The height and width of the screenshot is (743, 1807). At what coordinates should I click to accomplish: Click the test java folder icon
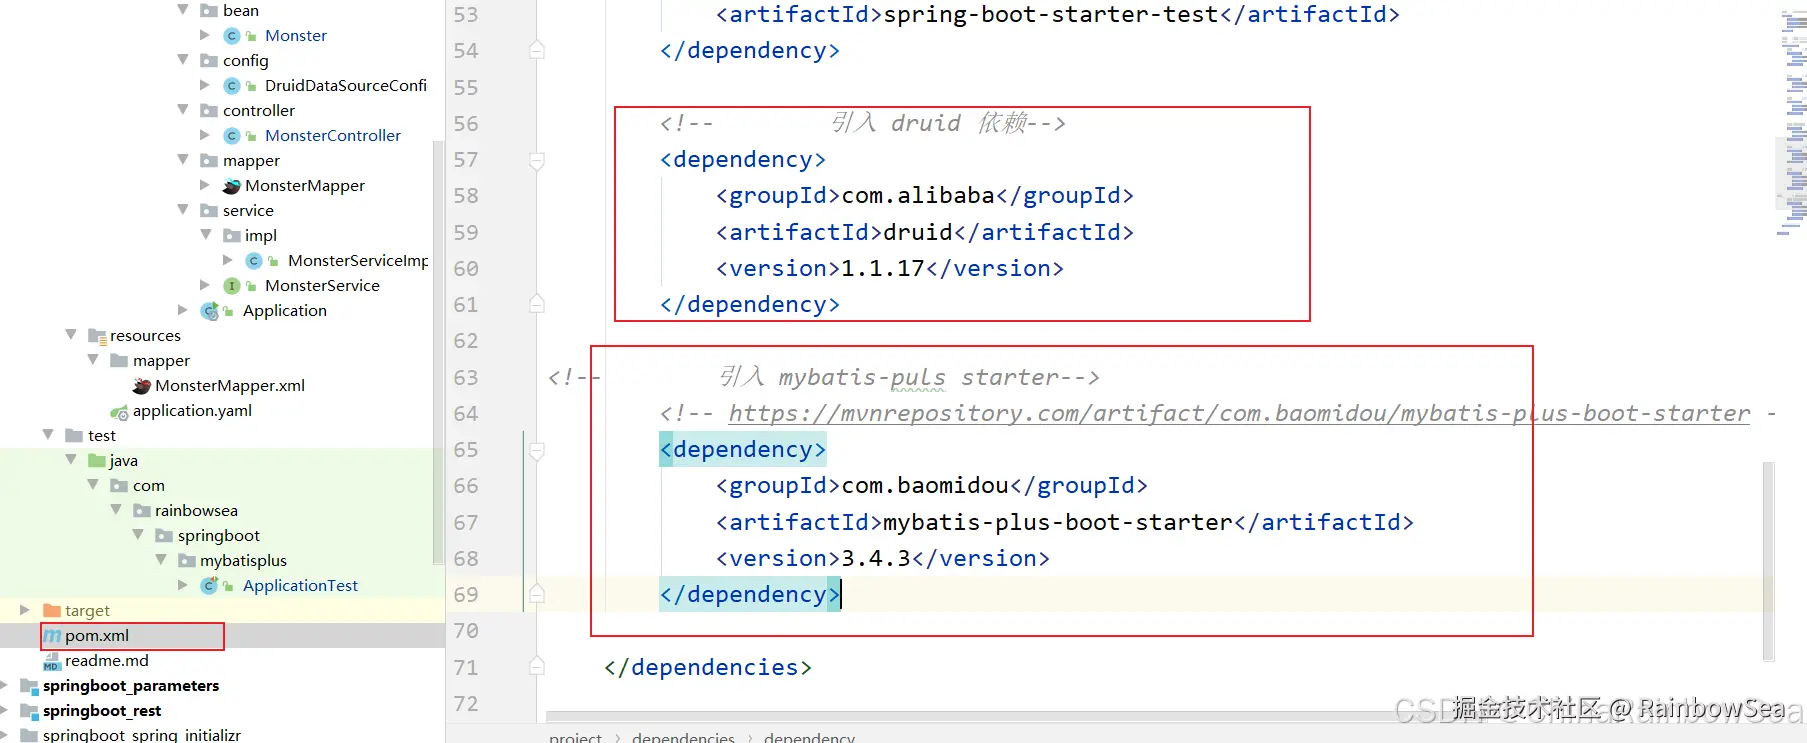pos(97,460)
